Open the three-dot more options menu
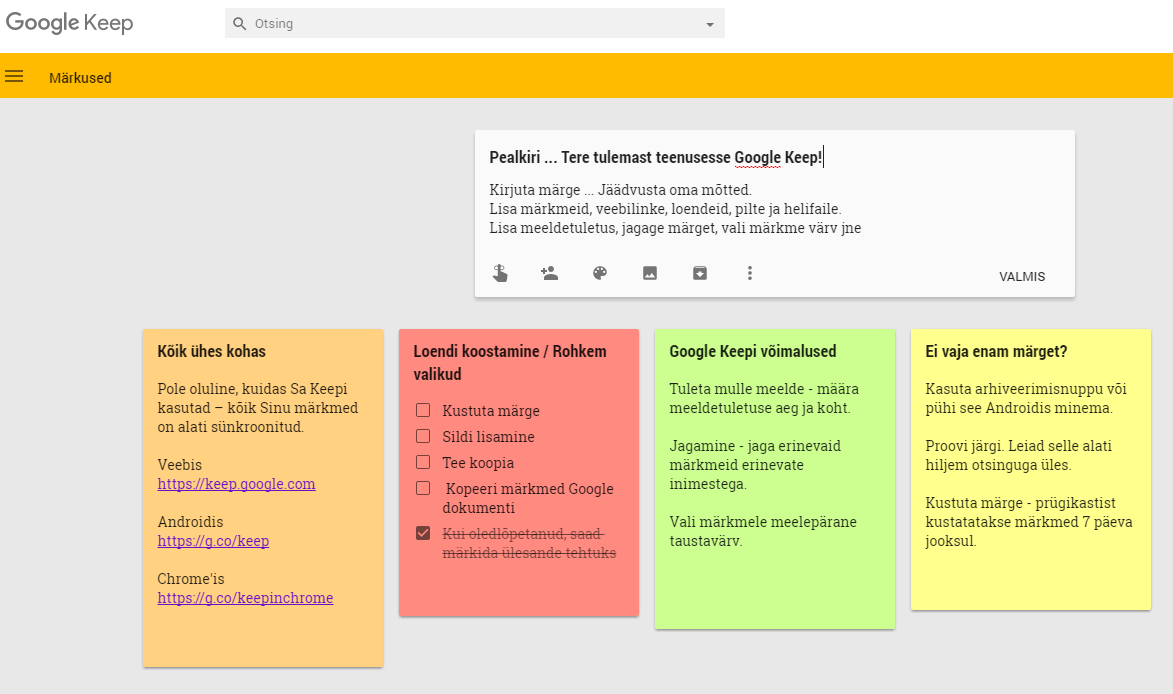 750,273
